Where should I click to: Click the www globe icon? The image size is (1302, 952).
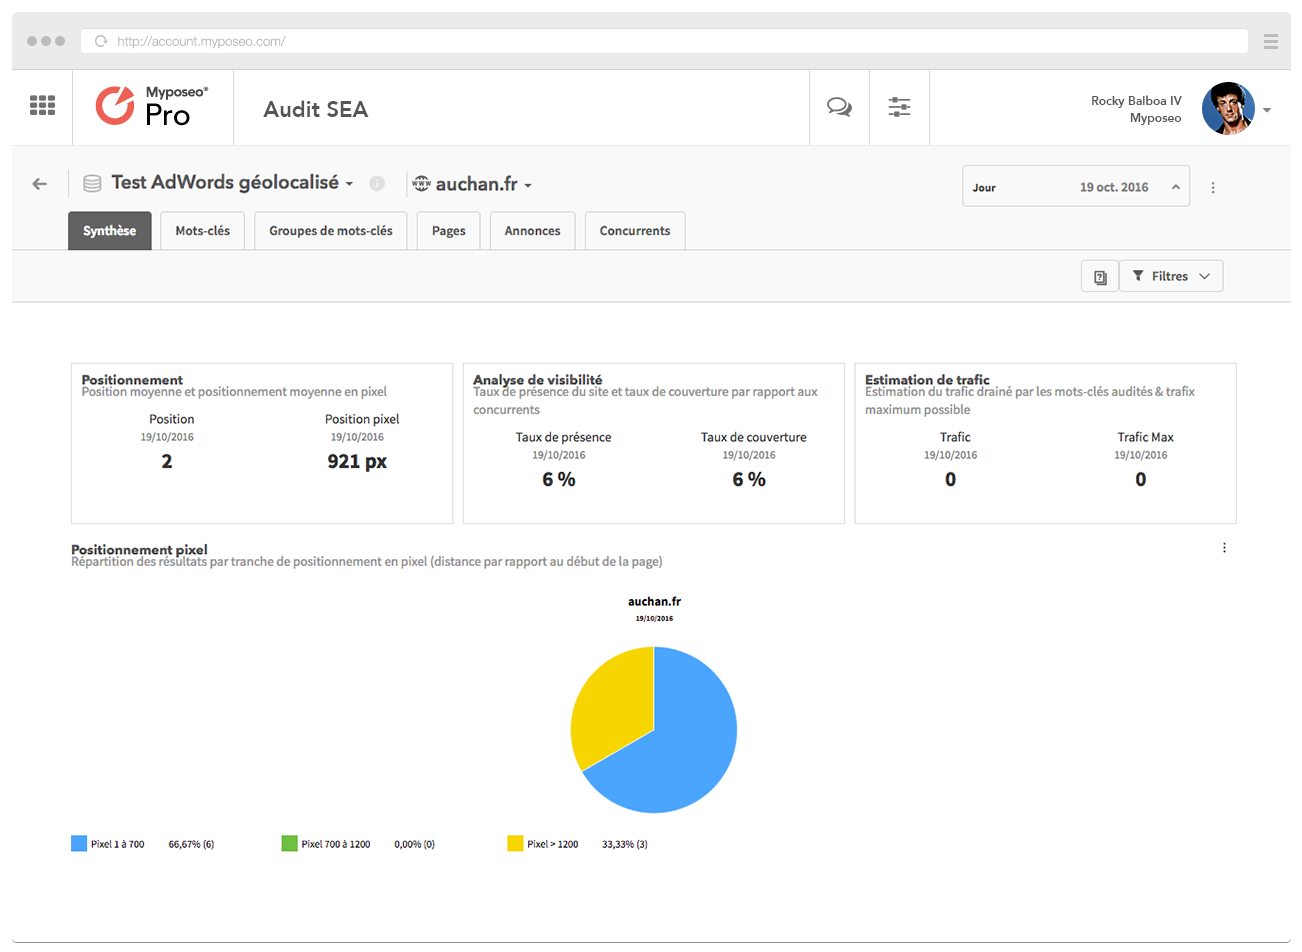(x=421, y=184)
